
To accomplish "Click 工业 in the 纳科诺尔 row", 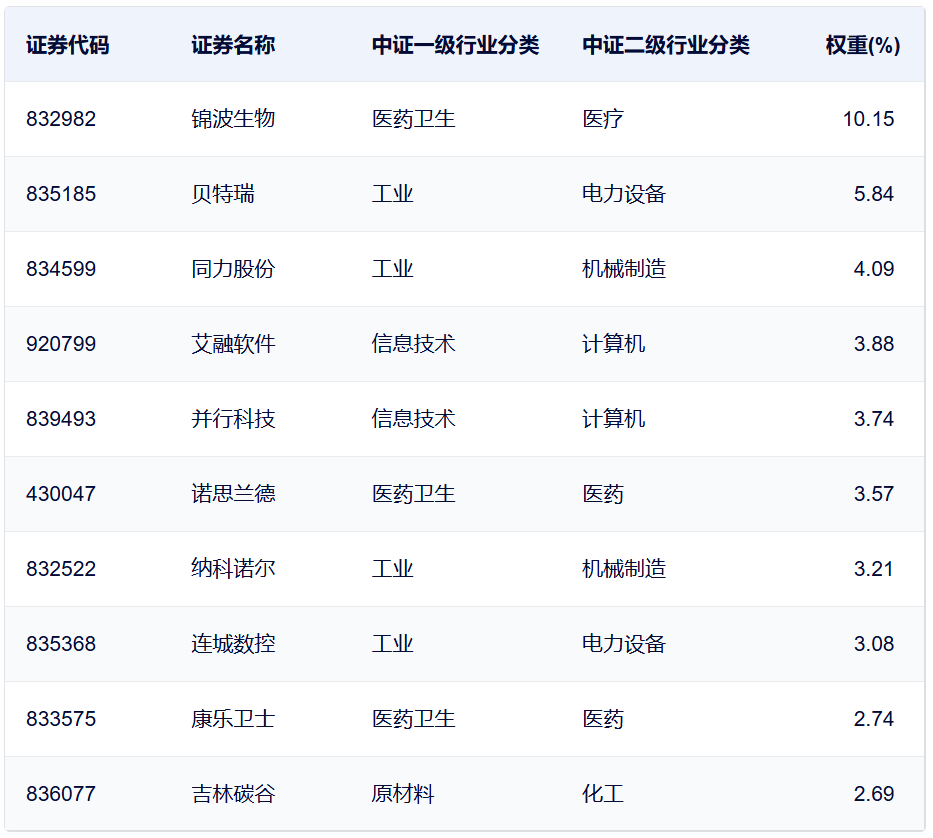I will click(392, 569).
